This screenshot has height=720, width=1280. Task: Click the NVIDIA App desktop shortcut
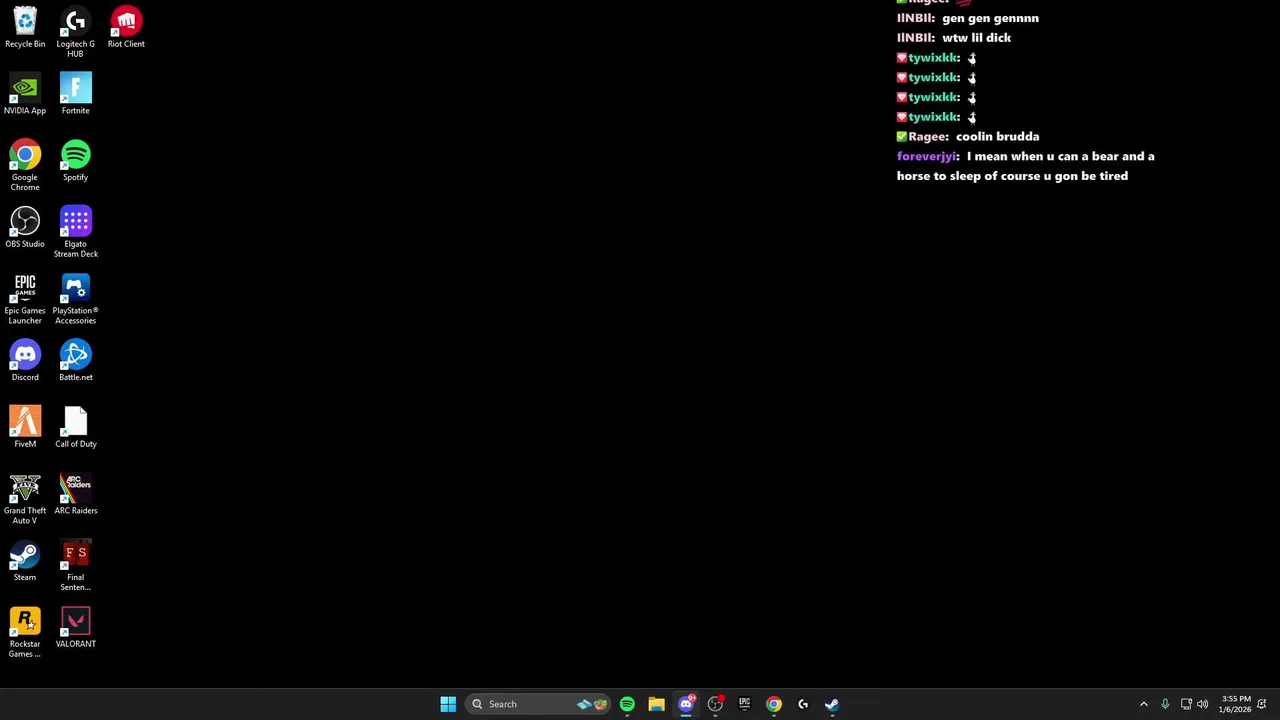pos(25,94)
